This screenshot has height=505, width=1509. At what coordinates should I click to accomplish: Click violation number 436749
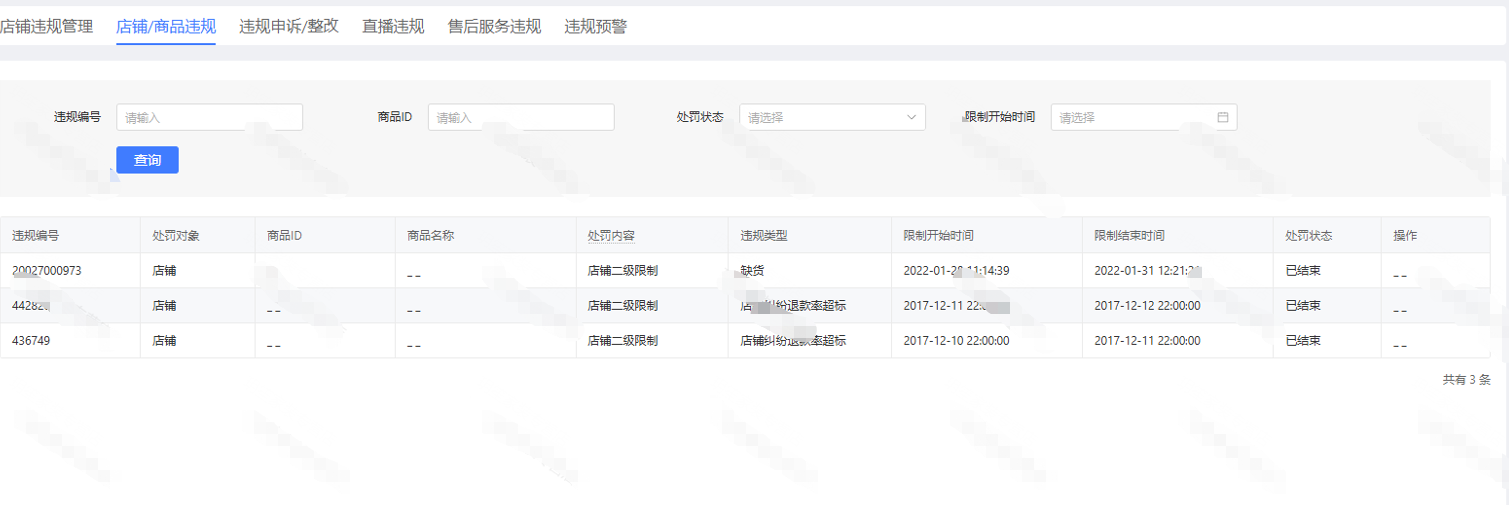point(31,340)
